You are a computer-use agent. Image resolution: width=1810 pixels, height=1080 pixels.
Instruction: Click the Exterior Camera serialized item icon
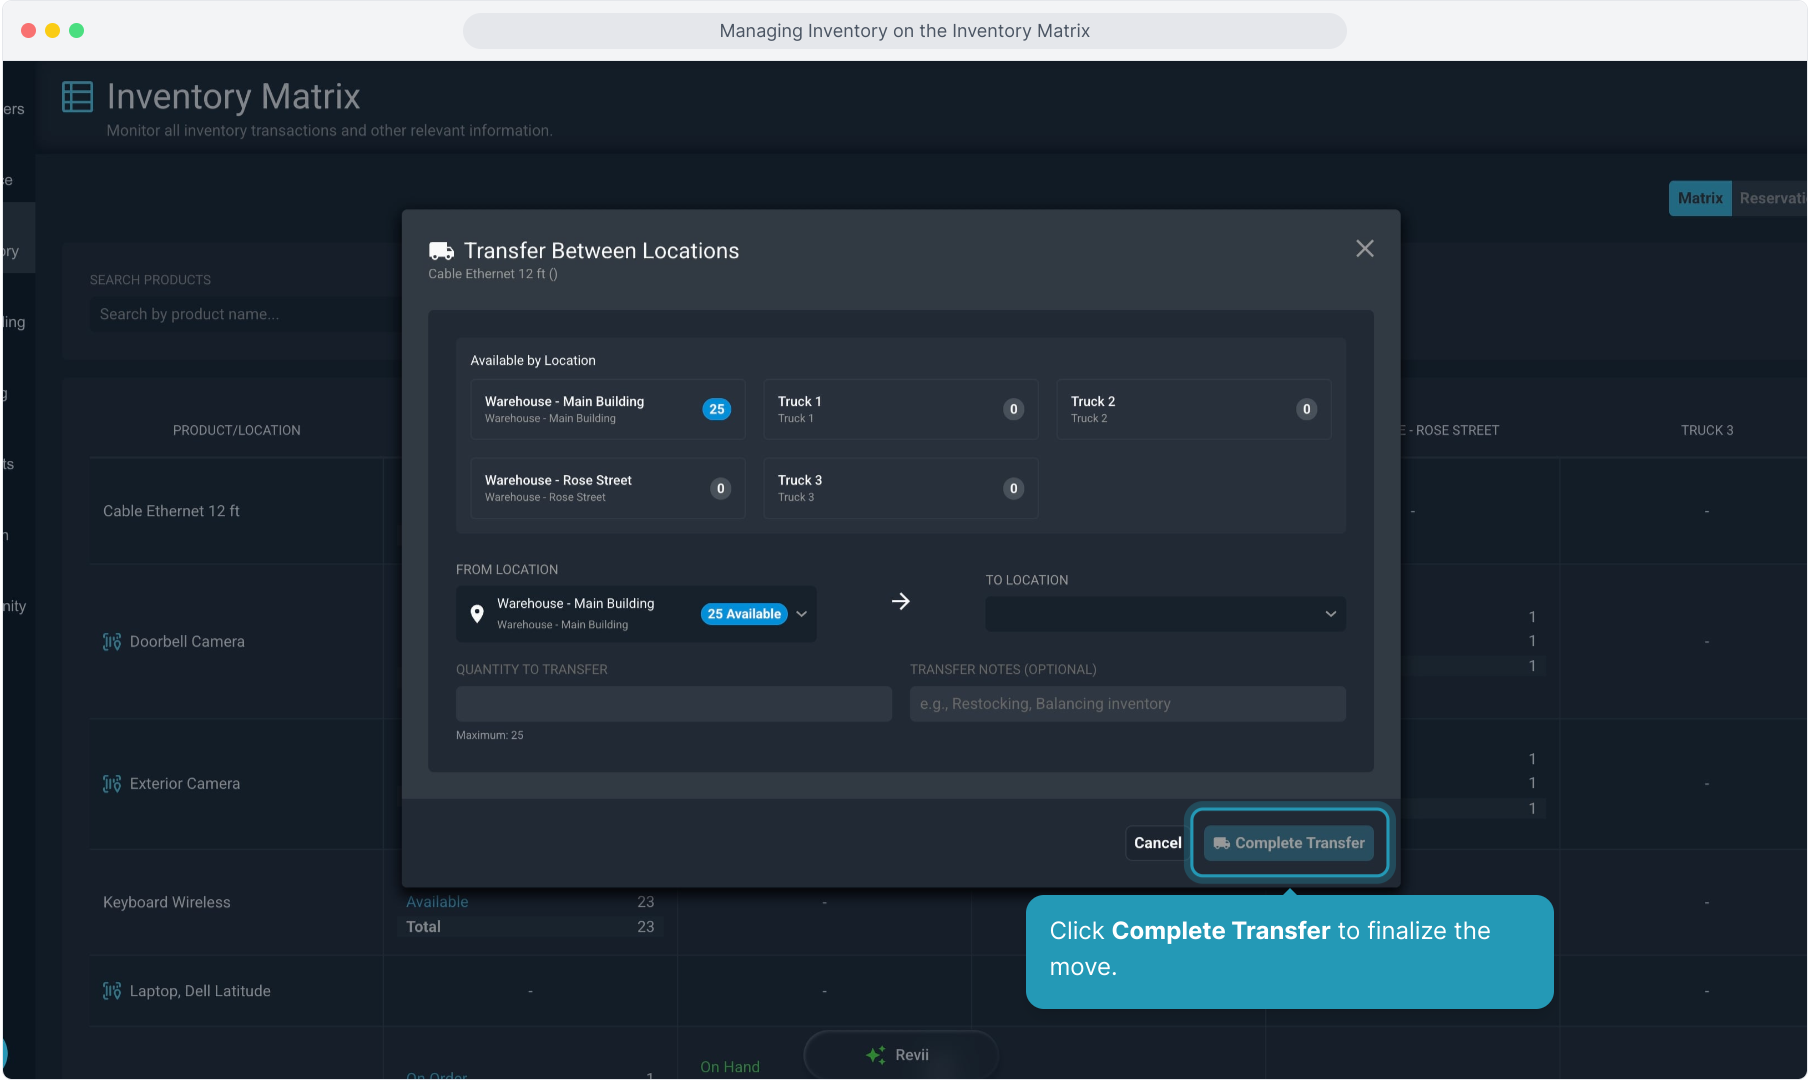[112, 784]
